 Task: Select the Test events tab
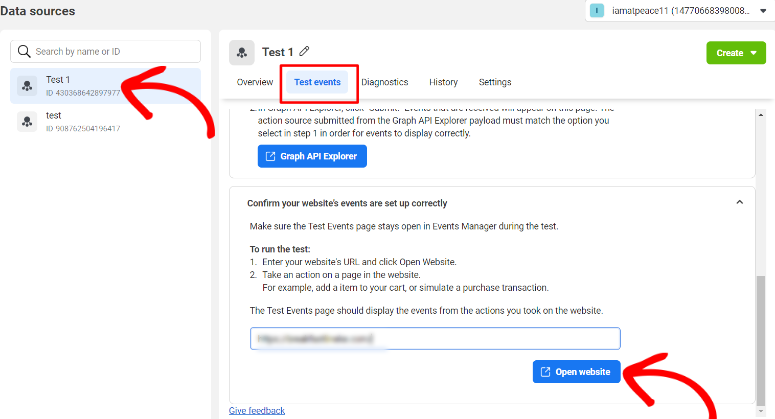tap(317, 82)
